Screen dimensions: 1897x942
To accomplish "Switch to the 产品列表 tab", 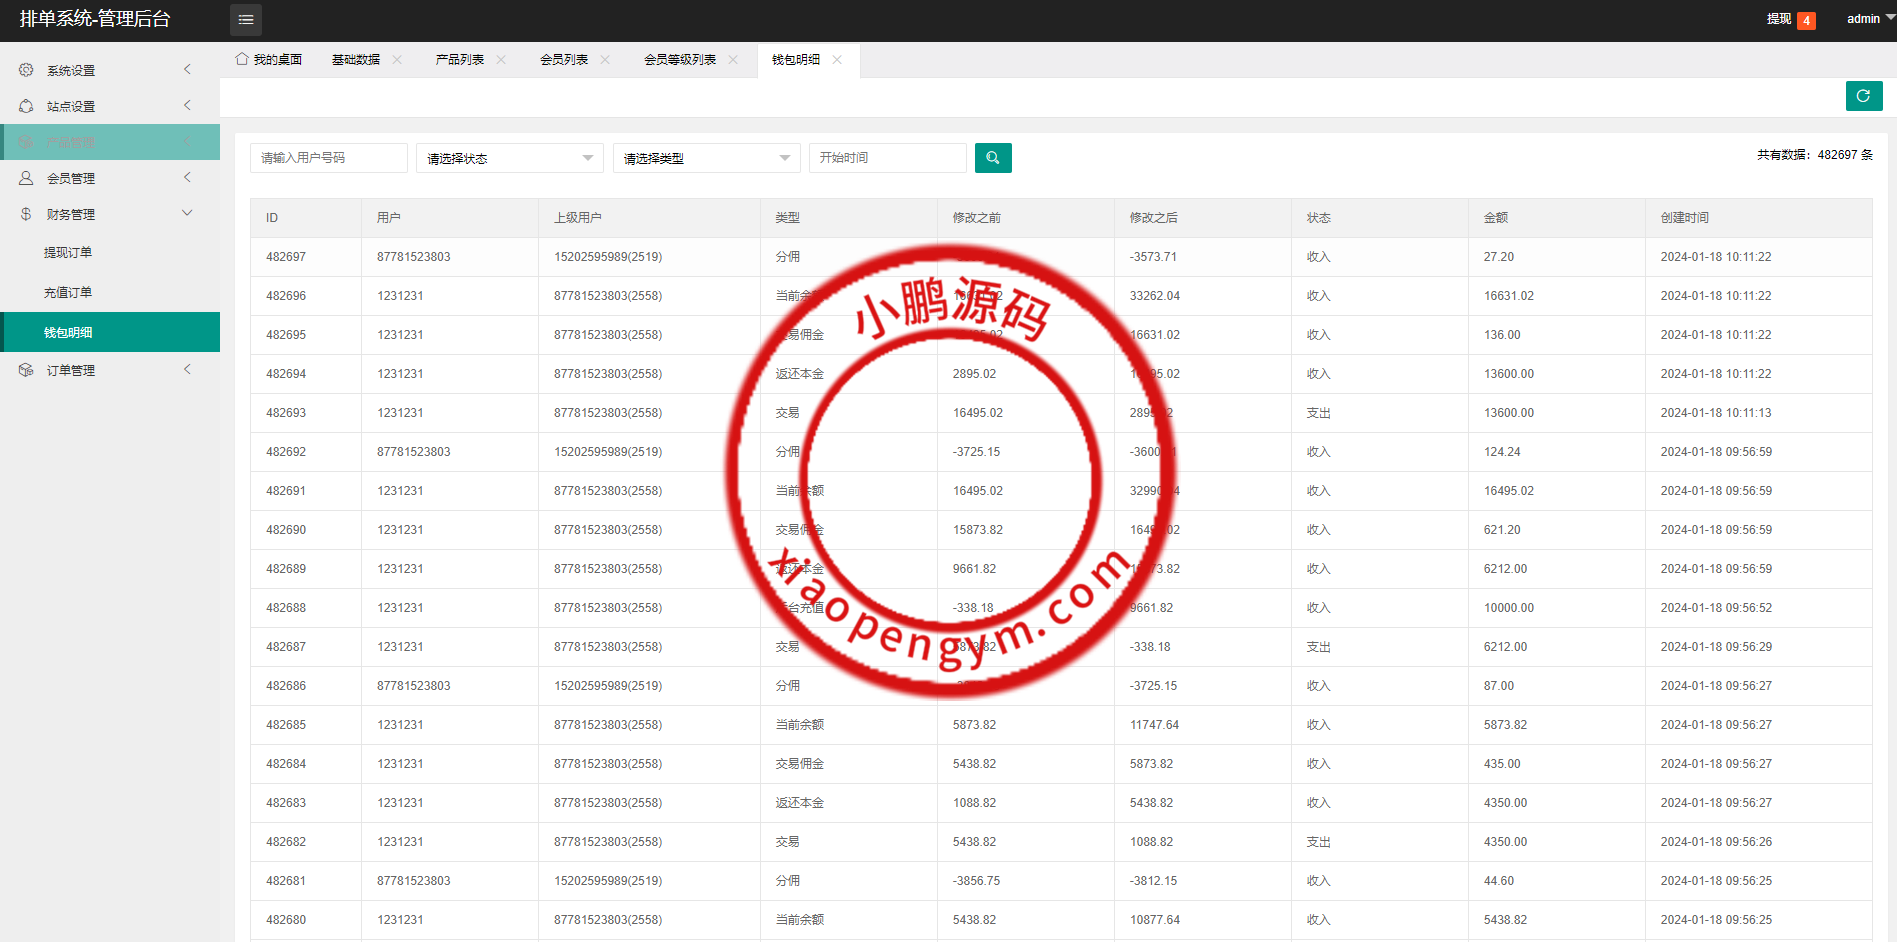I will pyautogui.click(x=459, y=60).
